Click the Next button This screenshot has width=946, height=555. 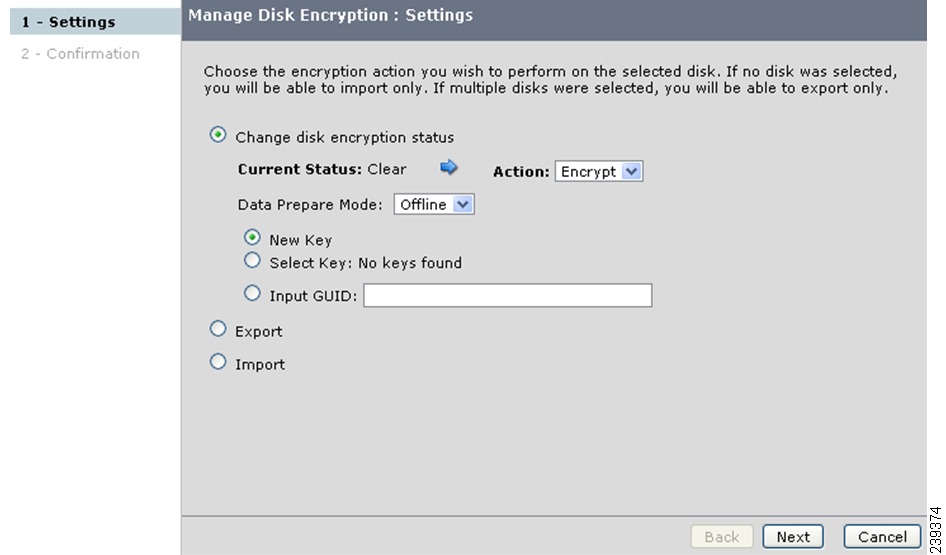pyautogui.click(x=793, y=536)
